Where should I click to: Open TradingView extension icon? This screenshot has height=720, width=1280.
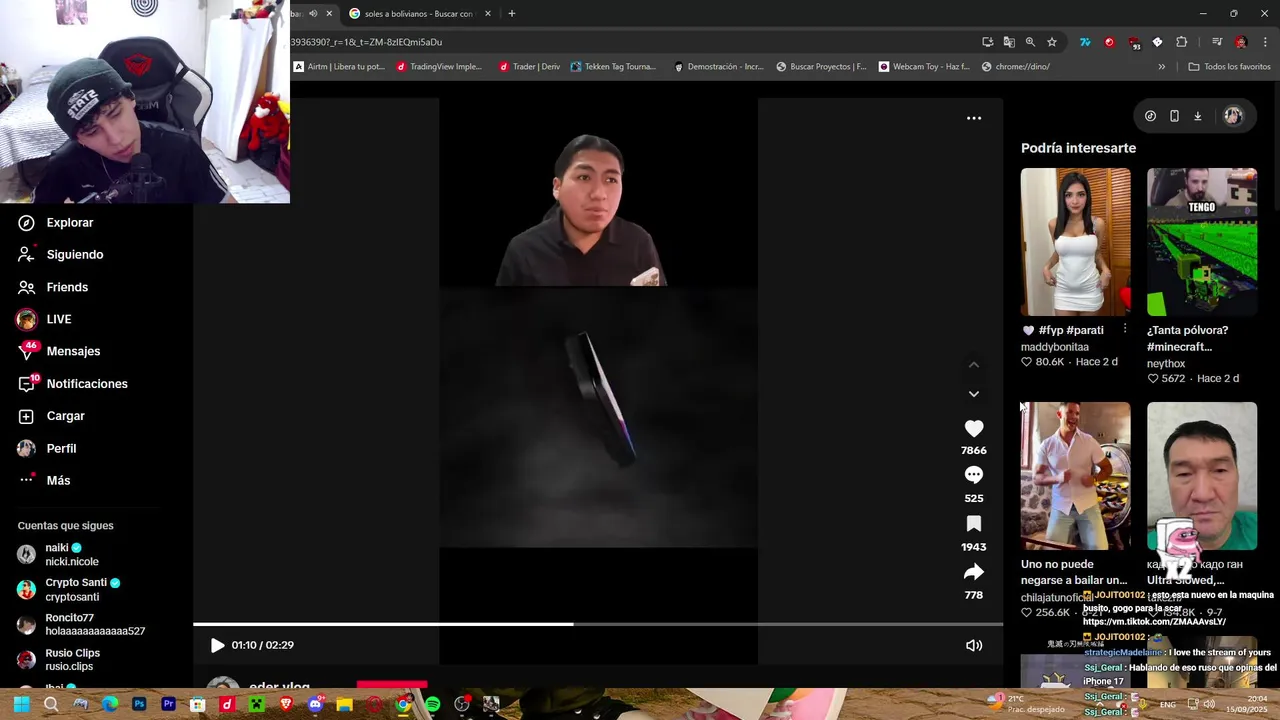tap(1085, 42)
